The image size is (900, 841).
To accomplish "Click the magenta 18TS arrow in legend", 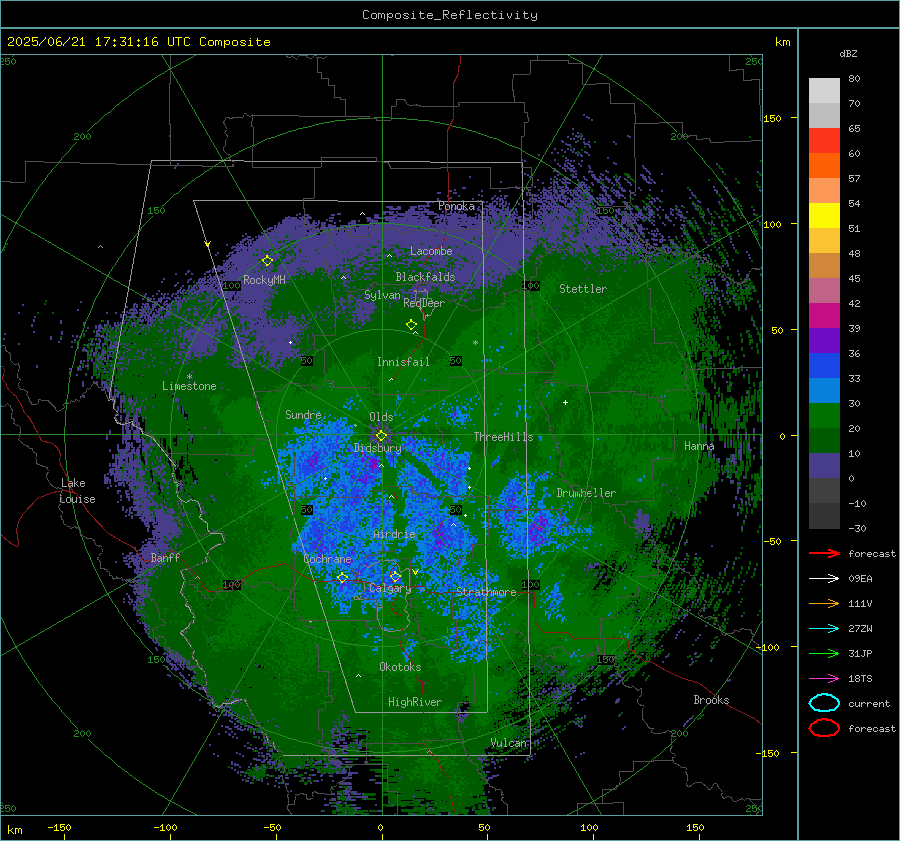I will 824,679.
